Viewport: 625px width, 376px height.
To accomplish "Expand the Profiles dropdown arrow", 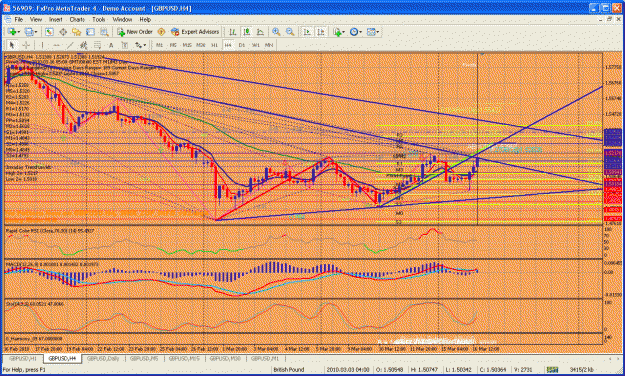I will (x=36, y=32).
